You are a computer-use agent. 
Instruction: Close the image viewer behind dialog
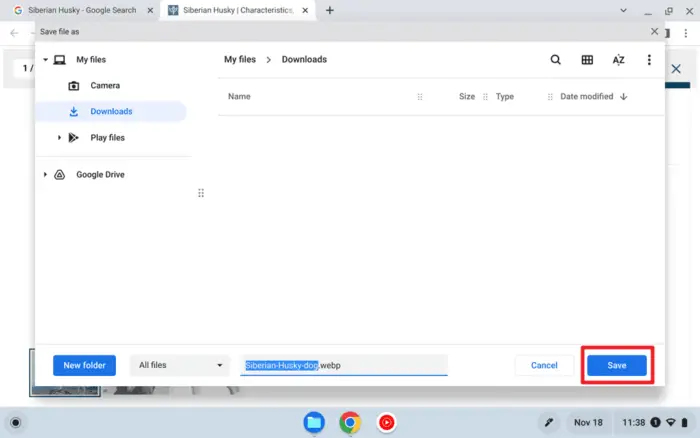click(x=676, y=69)
